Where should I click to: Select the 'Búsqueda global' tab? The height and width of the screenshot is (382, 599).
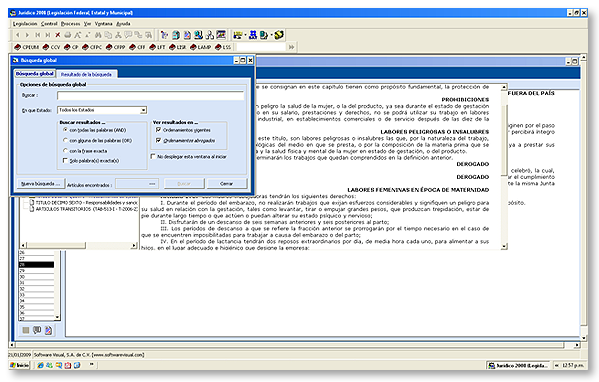pyautogui.click(x=35, y=73)
